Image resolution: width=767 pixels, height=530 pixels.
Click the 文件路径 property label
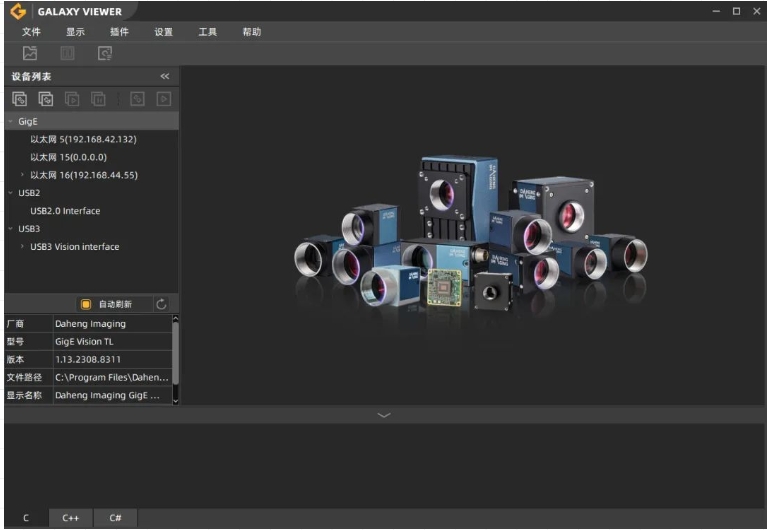pyautogui.click(x=24, y=377)
